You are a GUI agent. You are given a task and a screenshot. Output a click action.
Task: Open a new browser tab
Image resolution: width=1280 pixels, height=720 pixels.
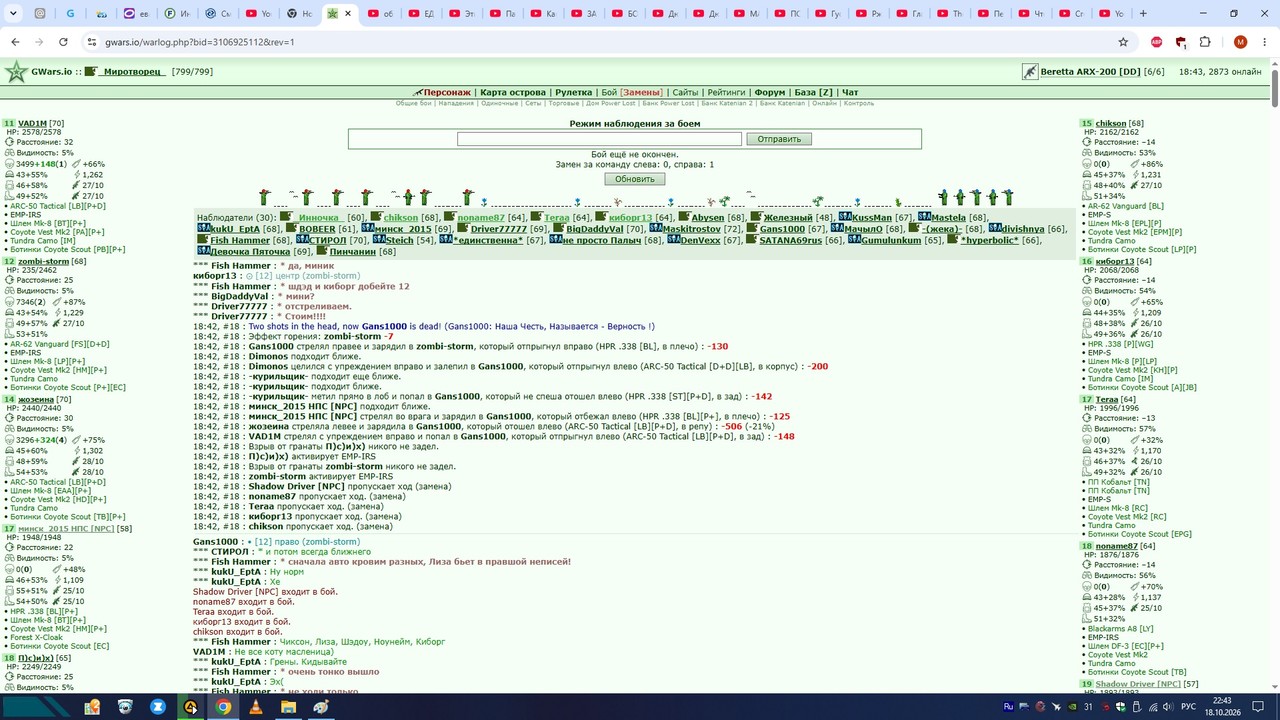[1143, 14]
